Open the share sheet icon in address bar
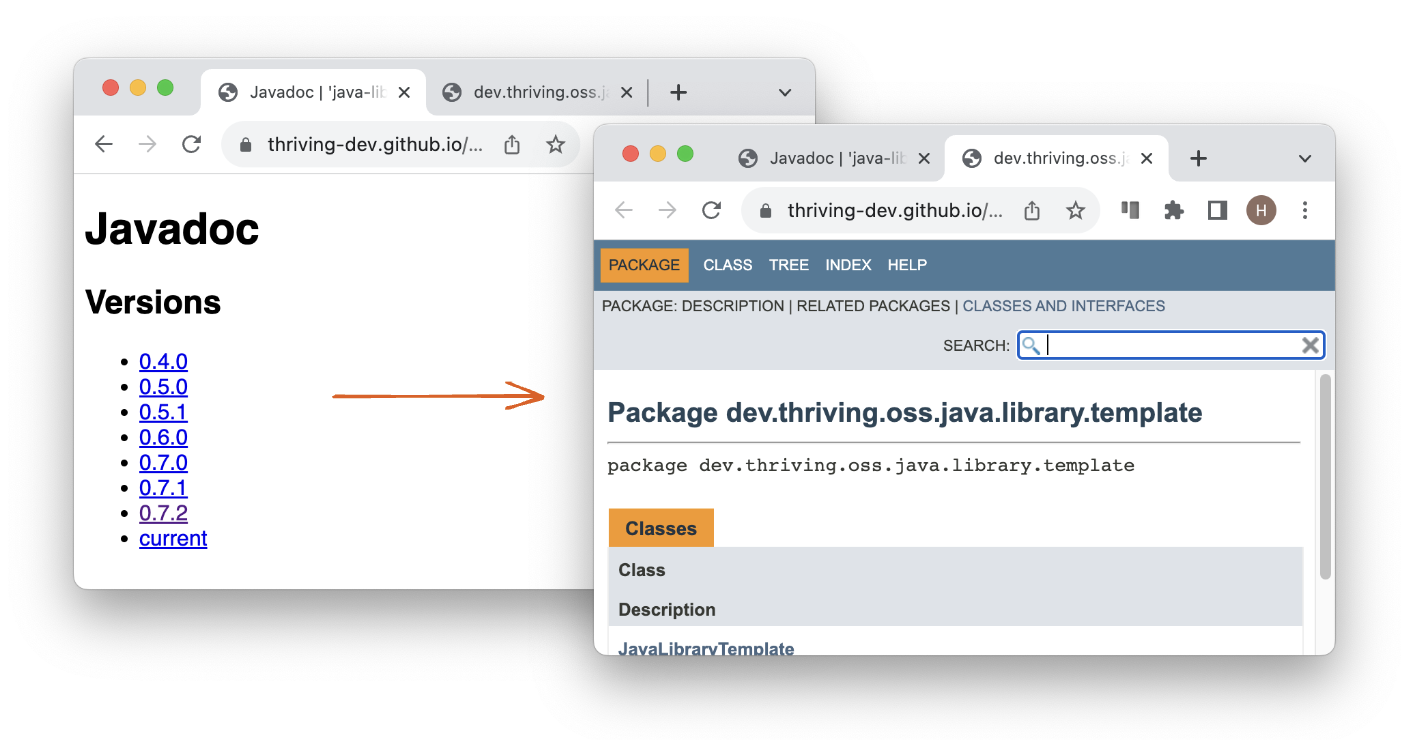This screenshot has height=740, width=1422. 1031,210
